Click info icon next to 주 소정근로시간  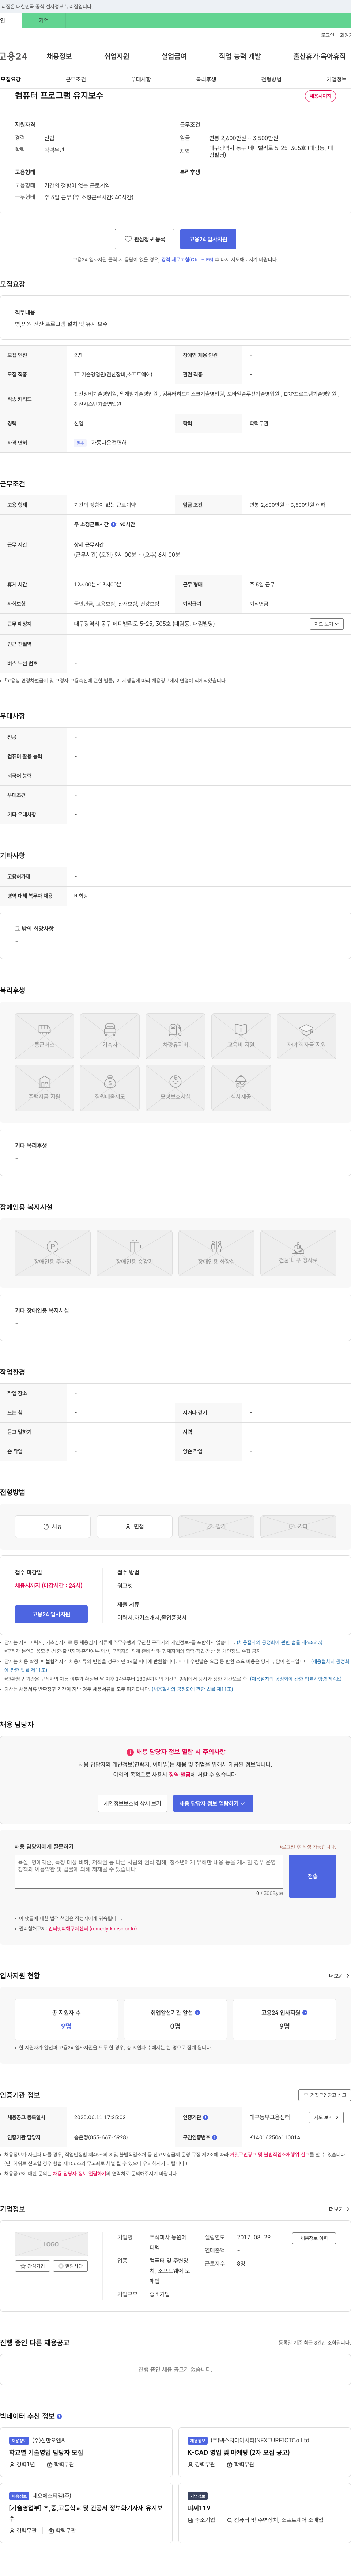[x=113, y=524]
